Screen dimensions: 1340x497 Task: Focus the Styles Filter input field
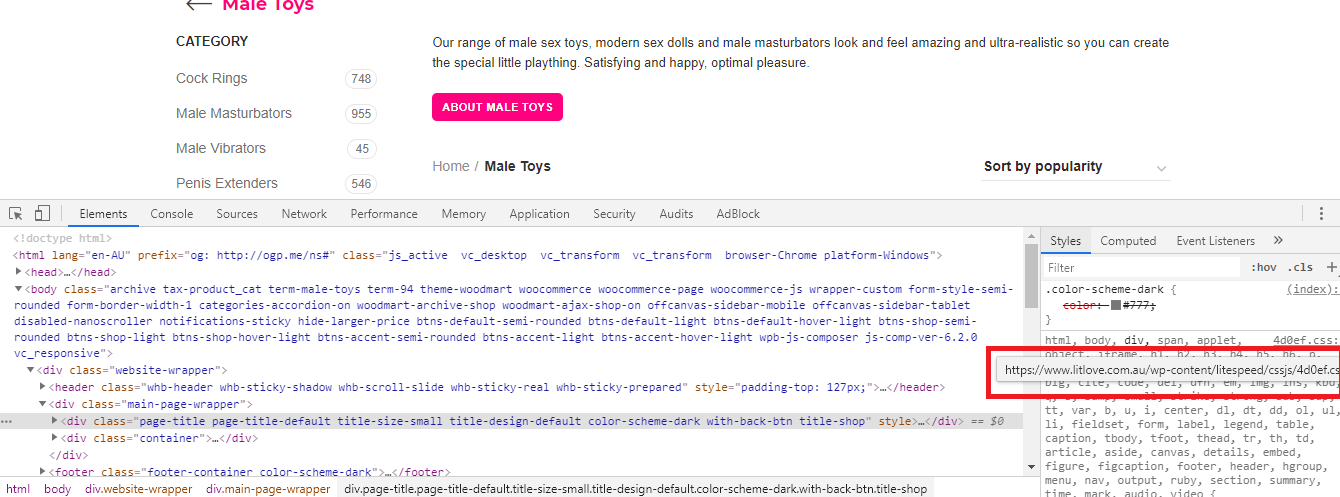click(1140, 267)
